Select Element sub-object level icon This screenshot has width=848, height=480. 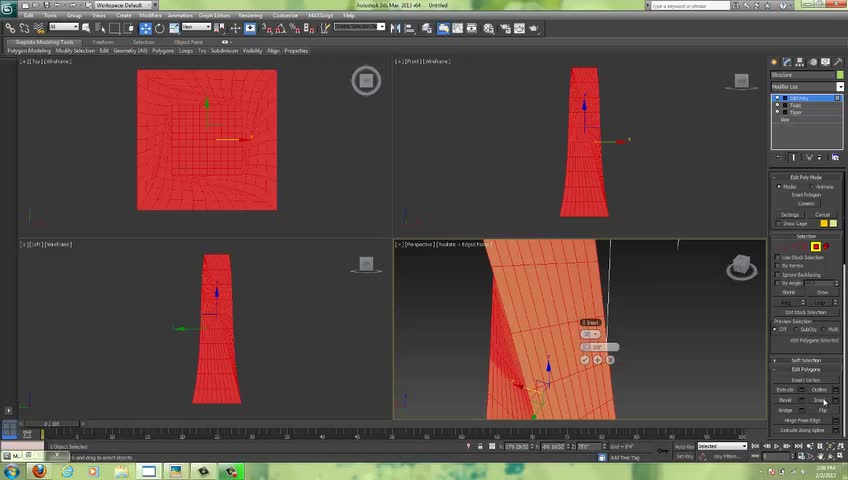(826, 246)
